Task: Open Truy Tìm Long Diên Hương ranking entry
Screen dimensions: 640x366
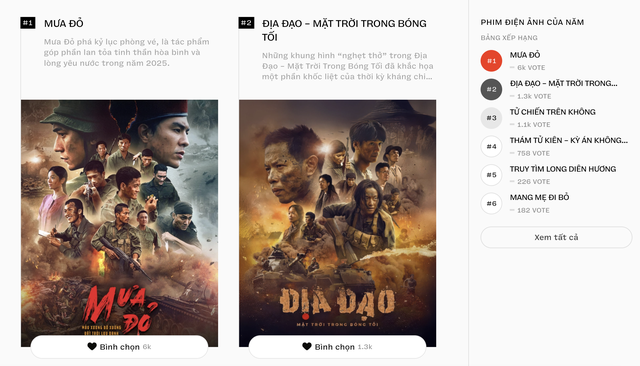Action: click(562, 169)
